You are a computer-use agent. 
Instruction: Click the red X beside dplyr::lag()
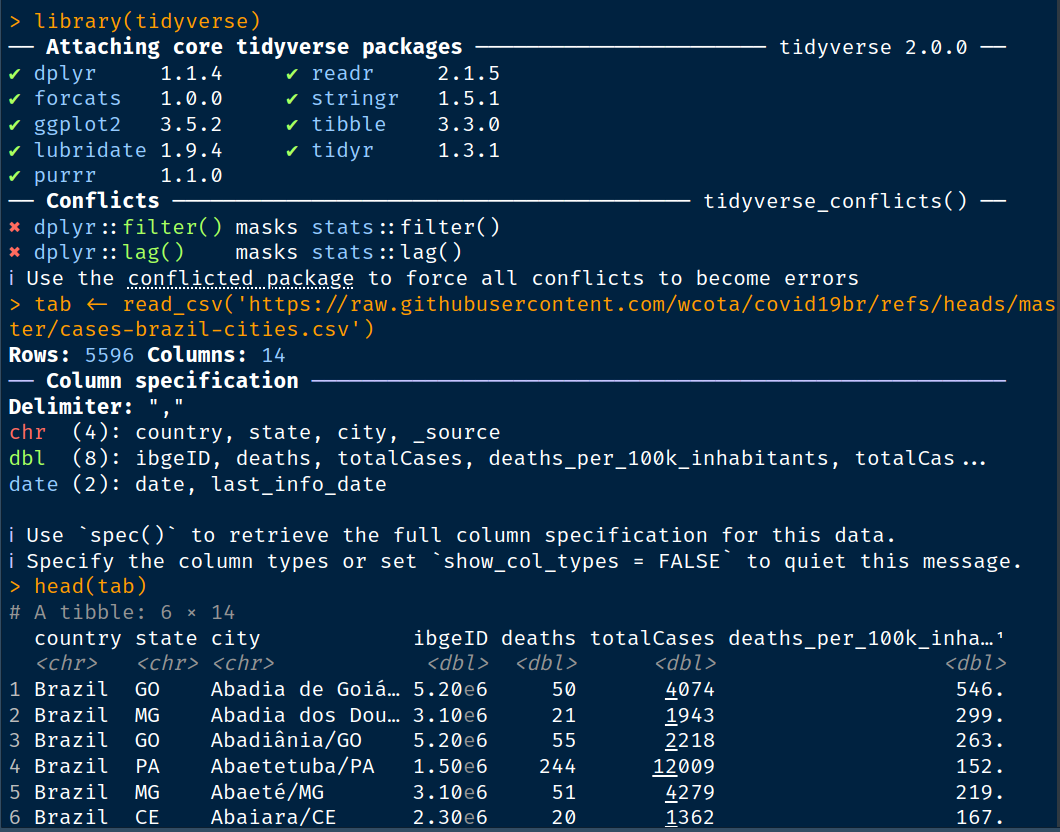pyautogui.click(x=14, y=253)
